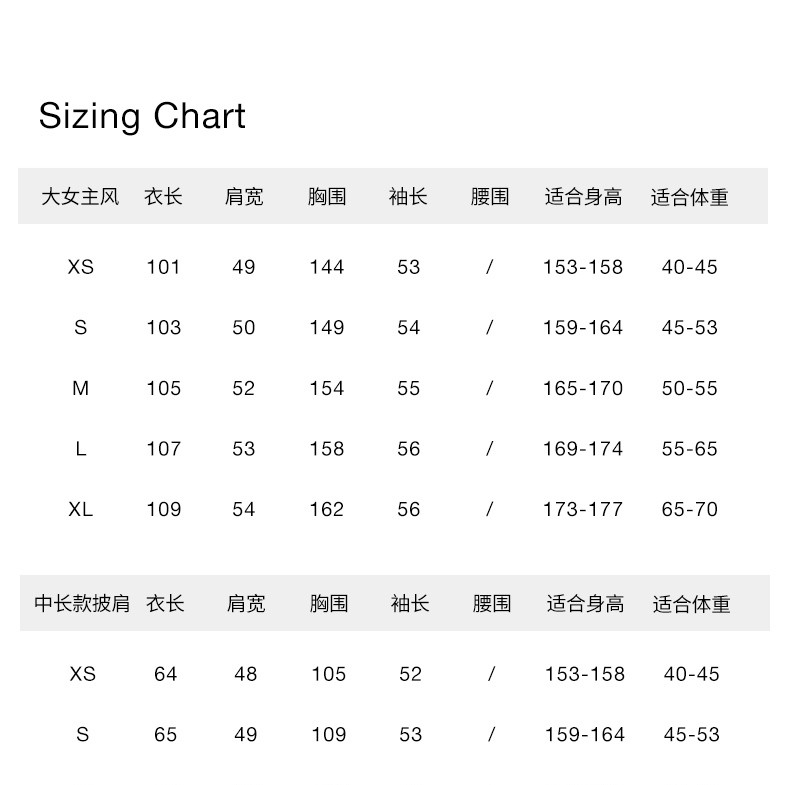Select the 65-70 weight range
Image resolution: width=790 pixels, height=785 pixels.
[x=690, y=509]
